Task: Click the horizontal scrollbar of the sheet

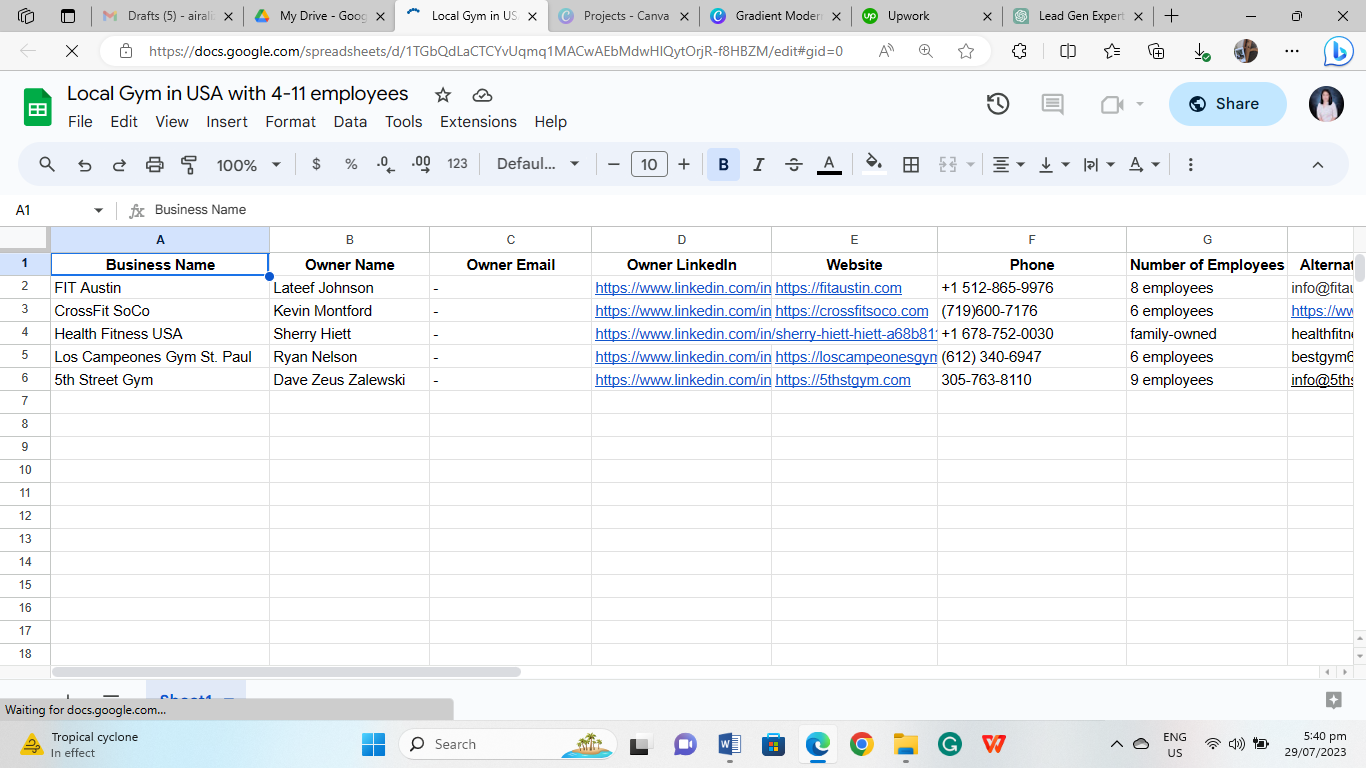Action: pos(286,672)
